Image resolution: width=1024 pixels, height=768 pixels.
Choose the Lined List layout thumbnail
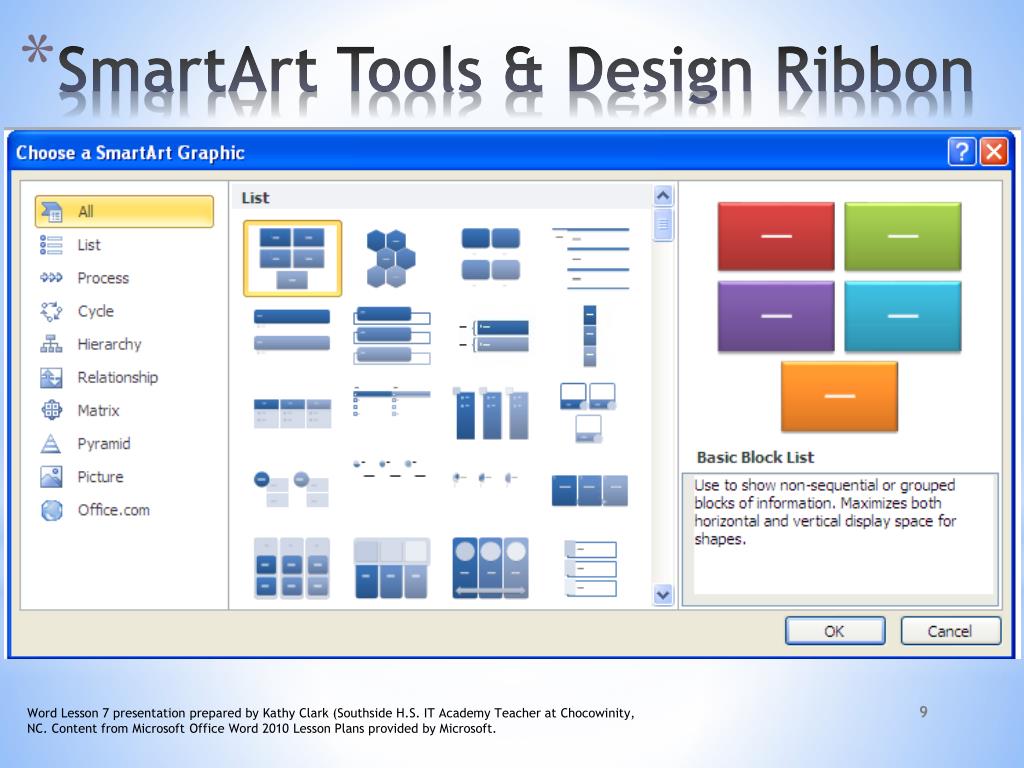[590, 259]
